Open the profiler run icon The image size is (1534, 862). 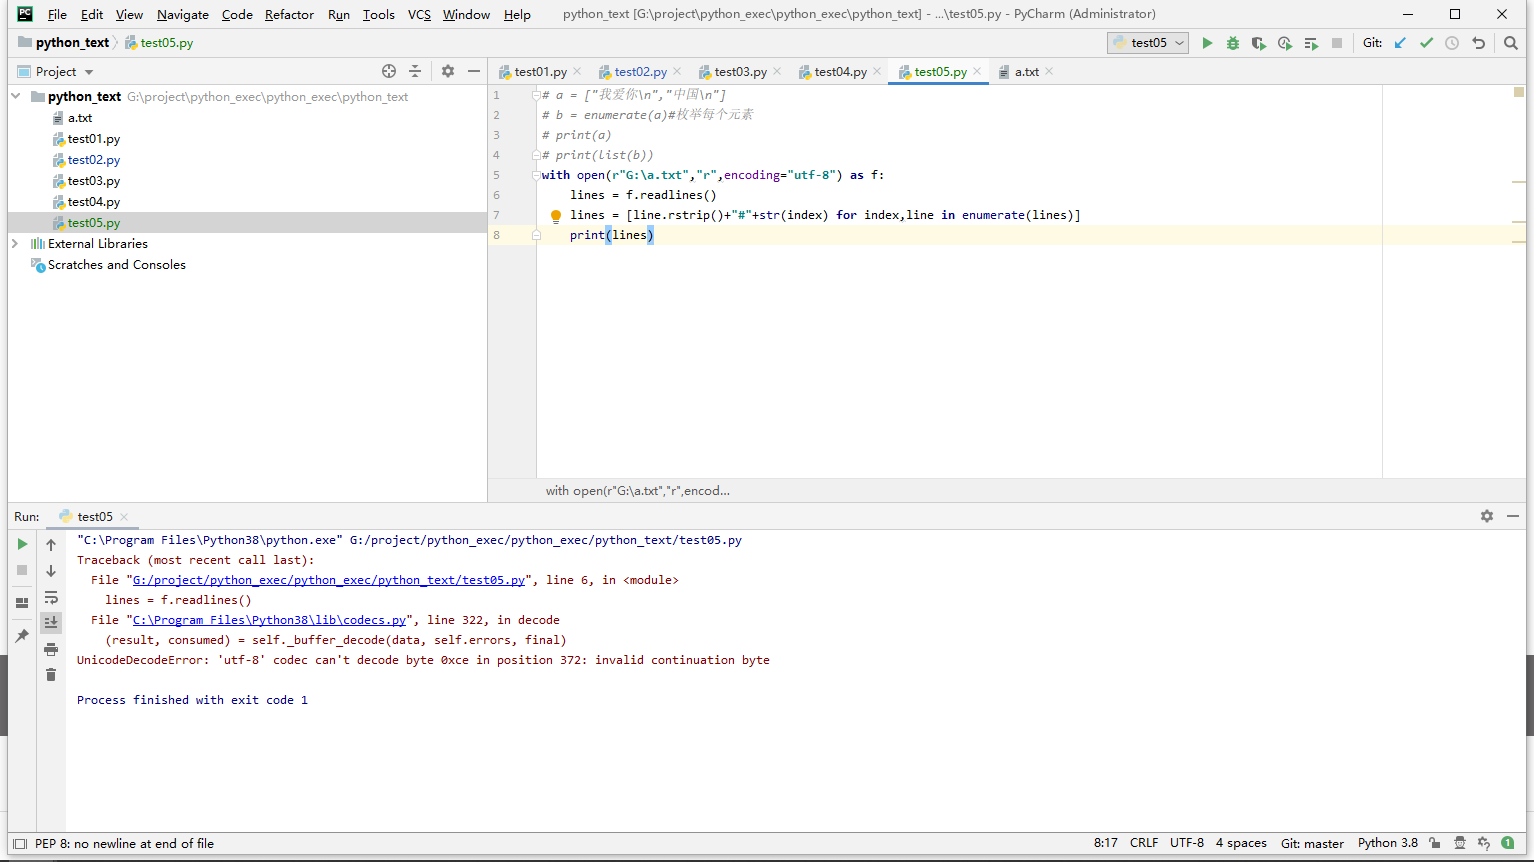pos(1285,43)
